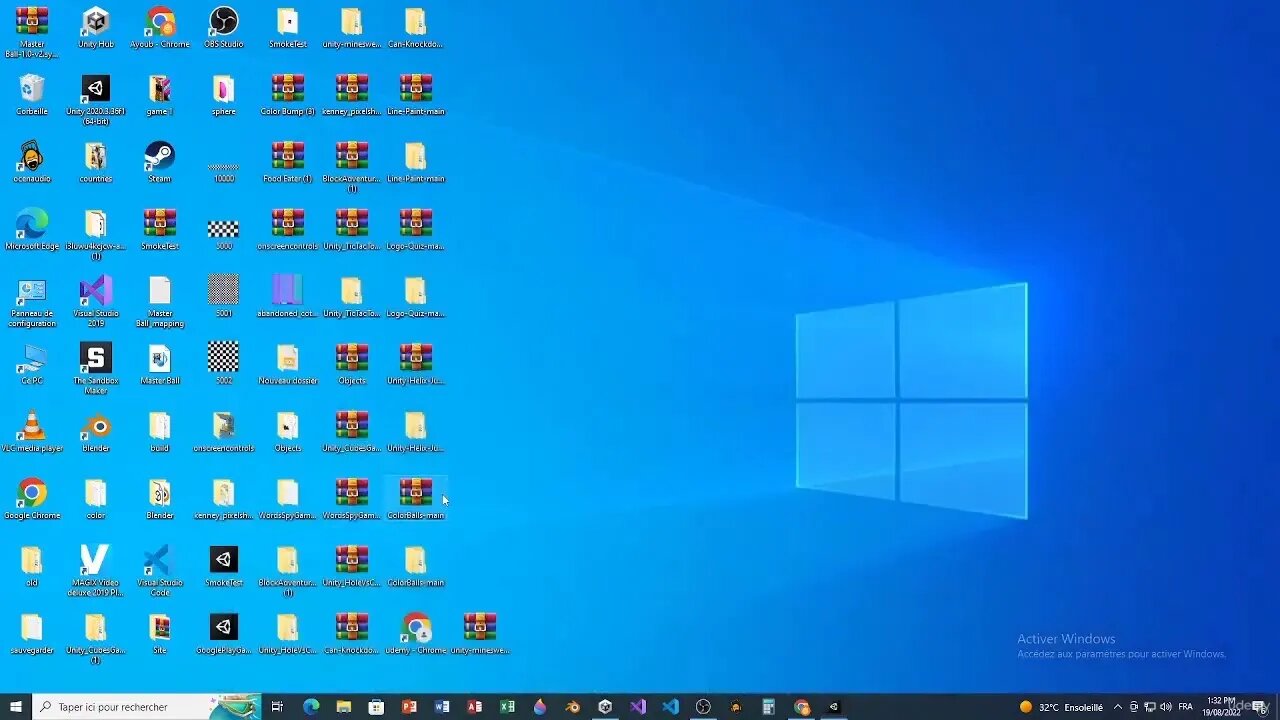Select the game 1 folder
This screenshot has height=720, width=1280.
pos(160,95)
